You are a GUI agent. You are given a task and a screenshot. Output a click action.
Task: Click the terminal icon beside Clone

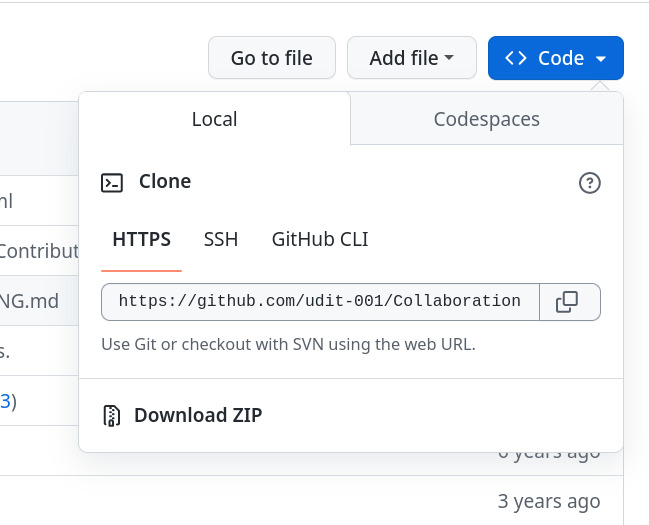(x=112, y=183)
